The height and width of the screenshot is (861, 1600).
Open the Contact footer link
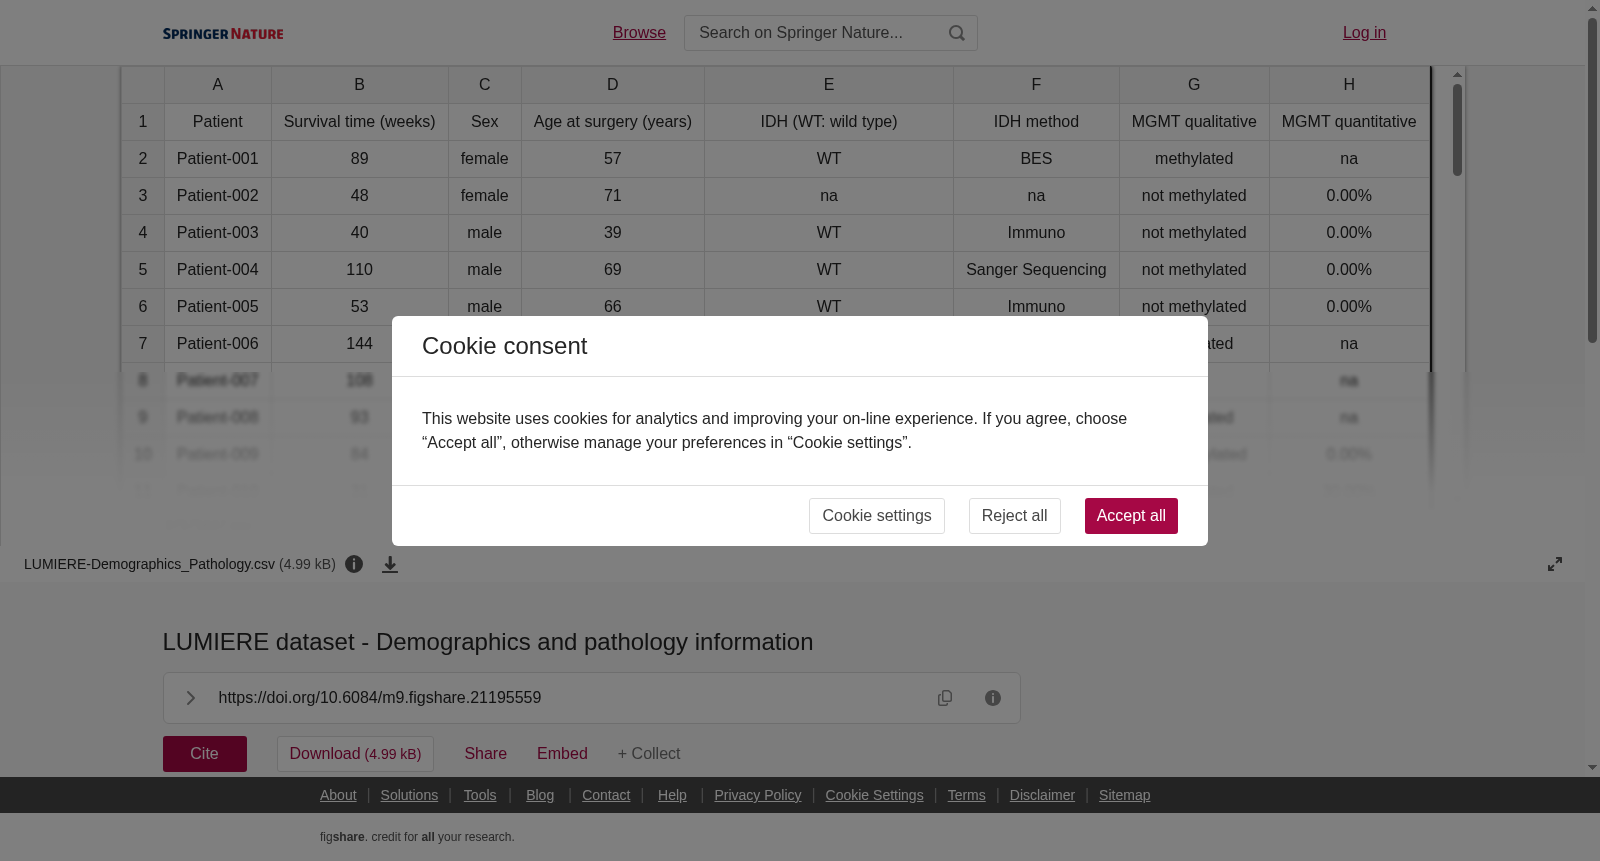pyautogui.click(x=606, y=795)
